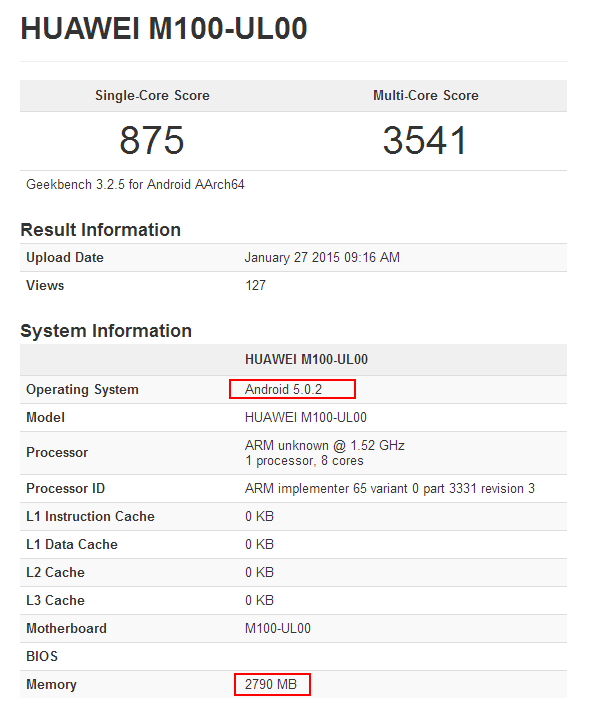Click the multi-core score value 3541
This screenshot has width=589, height=718.
pyautogui.click(x=425, y=140)
